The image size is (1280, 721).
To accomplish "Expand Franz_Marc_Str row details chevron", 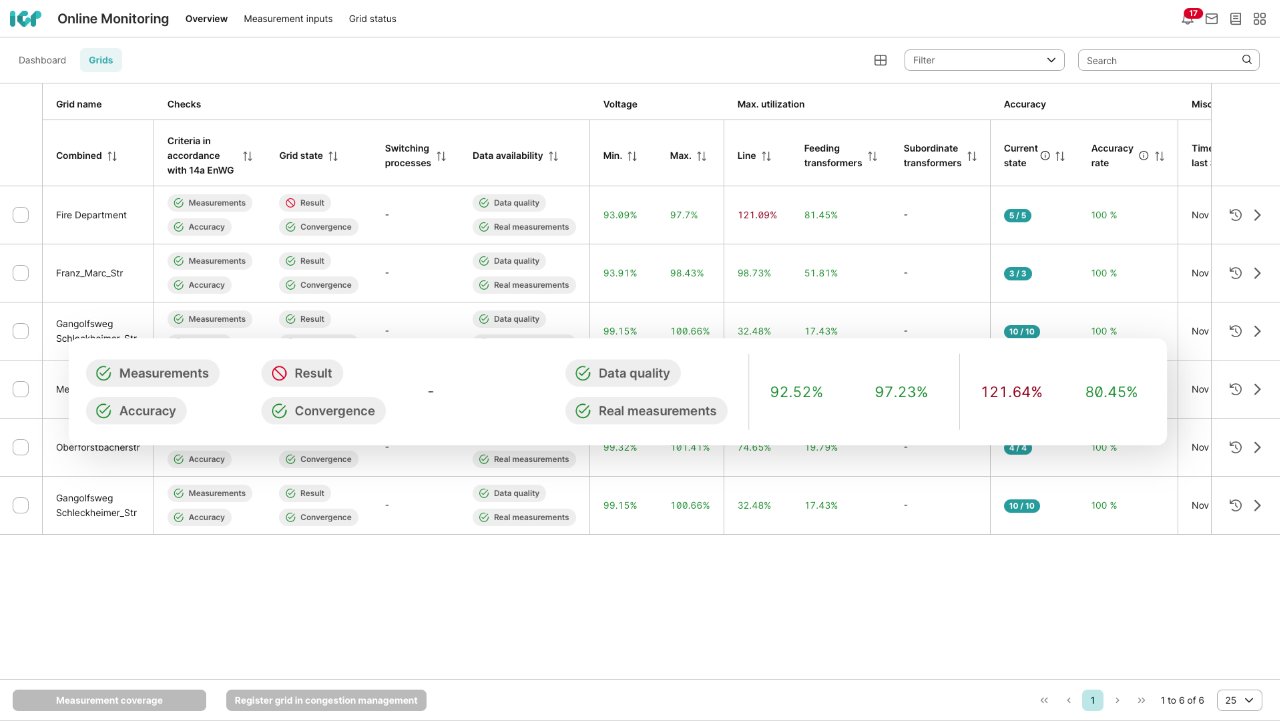I will click(1258, 273).
